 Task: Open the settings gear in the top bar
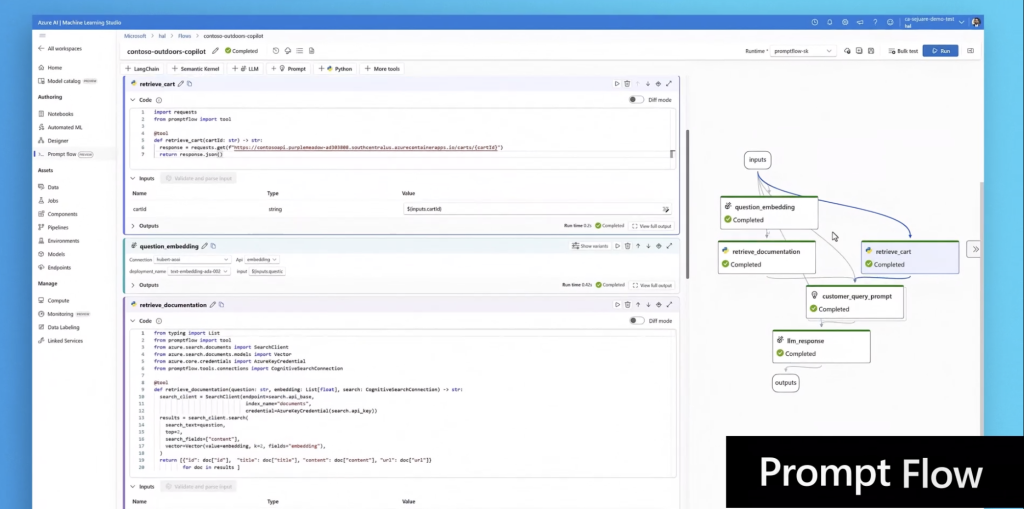844,22
